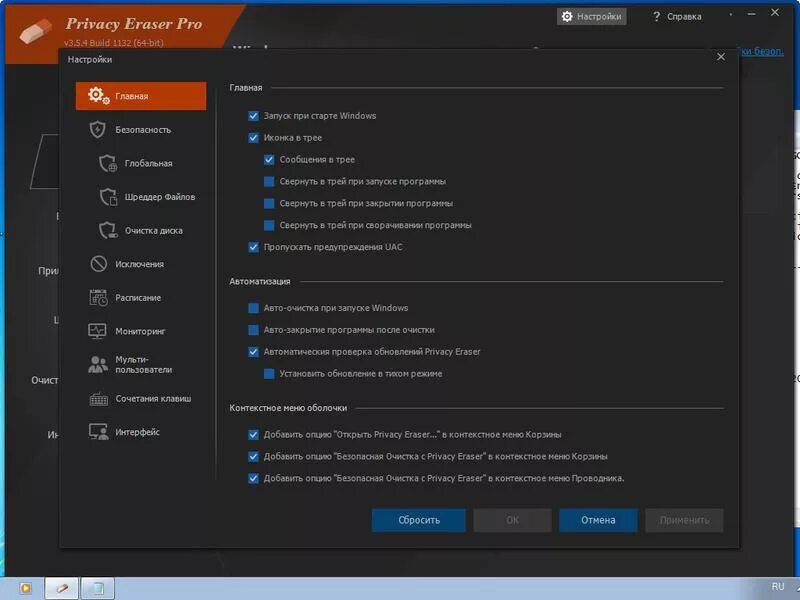Click the calendar clock icon for Расписание
The height and width of the screenshot is (600, 800).
98,297
